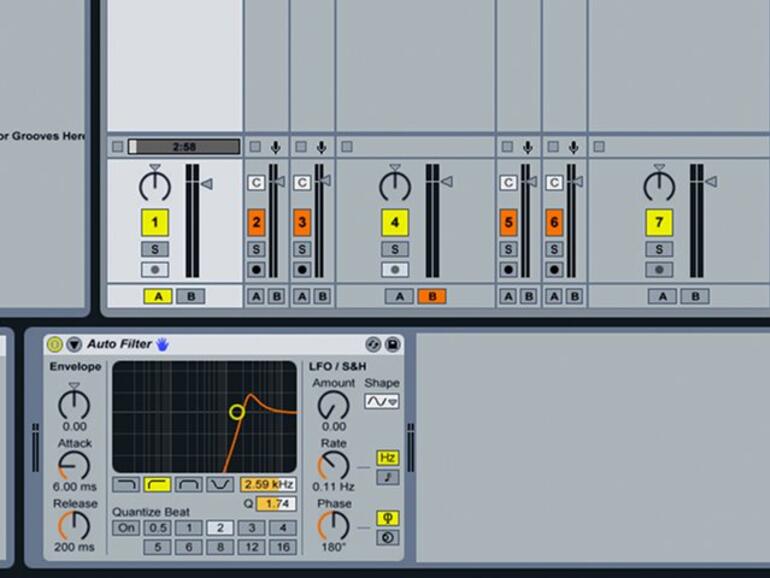Assign track 4 to crossfader B
Viewport: 770px width, 578px height.
coord(431,296)
